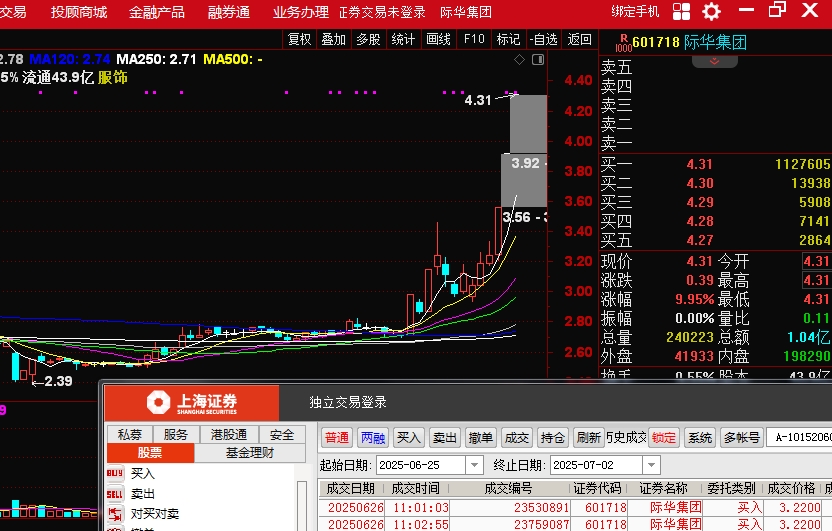832x531 pixels.
Task: Click the 多帐号 toolbar button
Action: point(741,438)
